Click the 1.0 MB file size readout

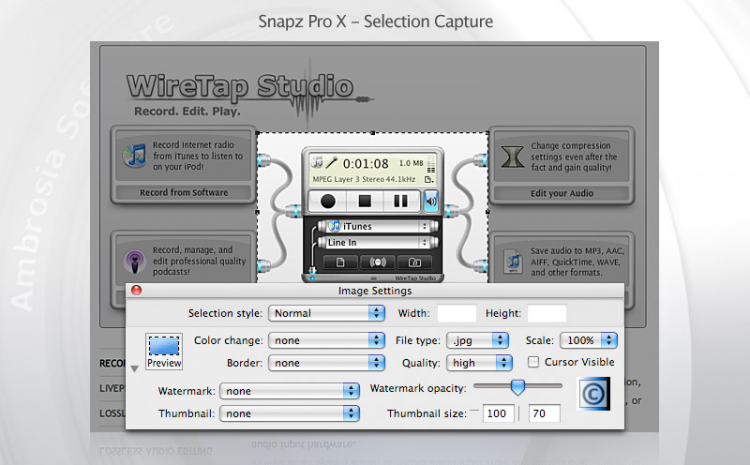pyautogui.click(x=411, y=163)
